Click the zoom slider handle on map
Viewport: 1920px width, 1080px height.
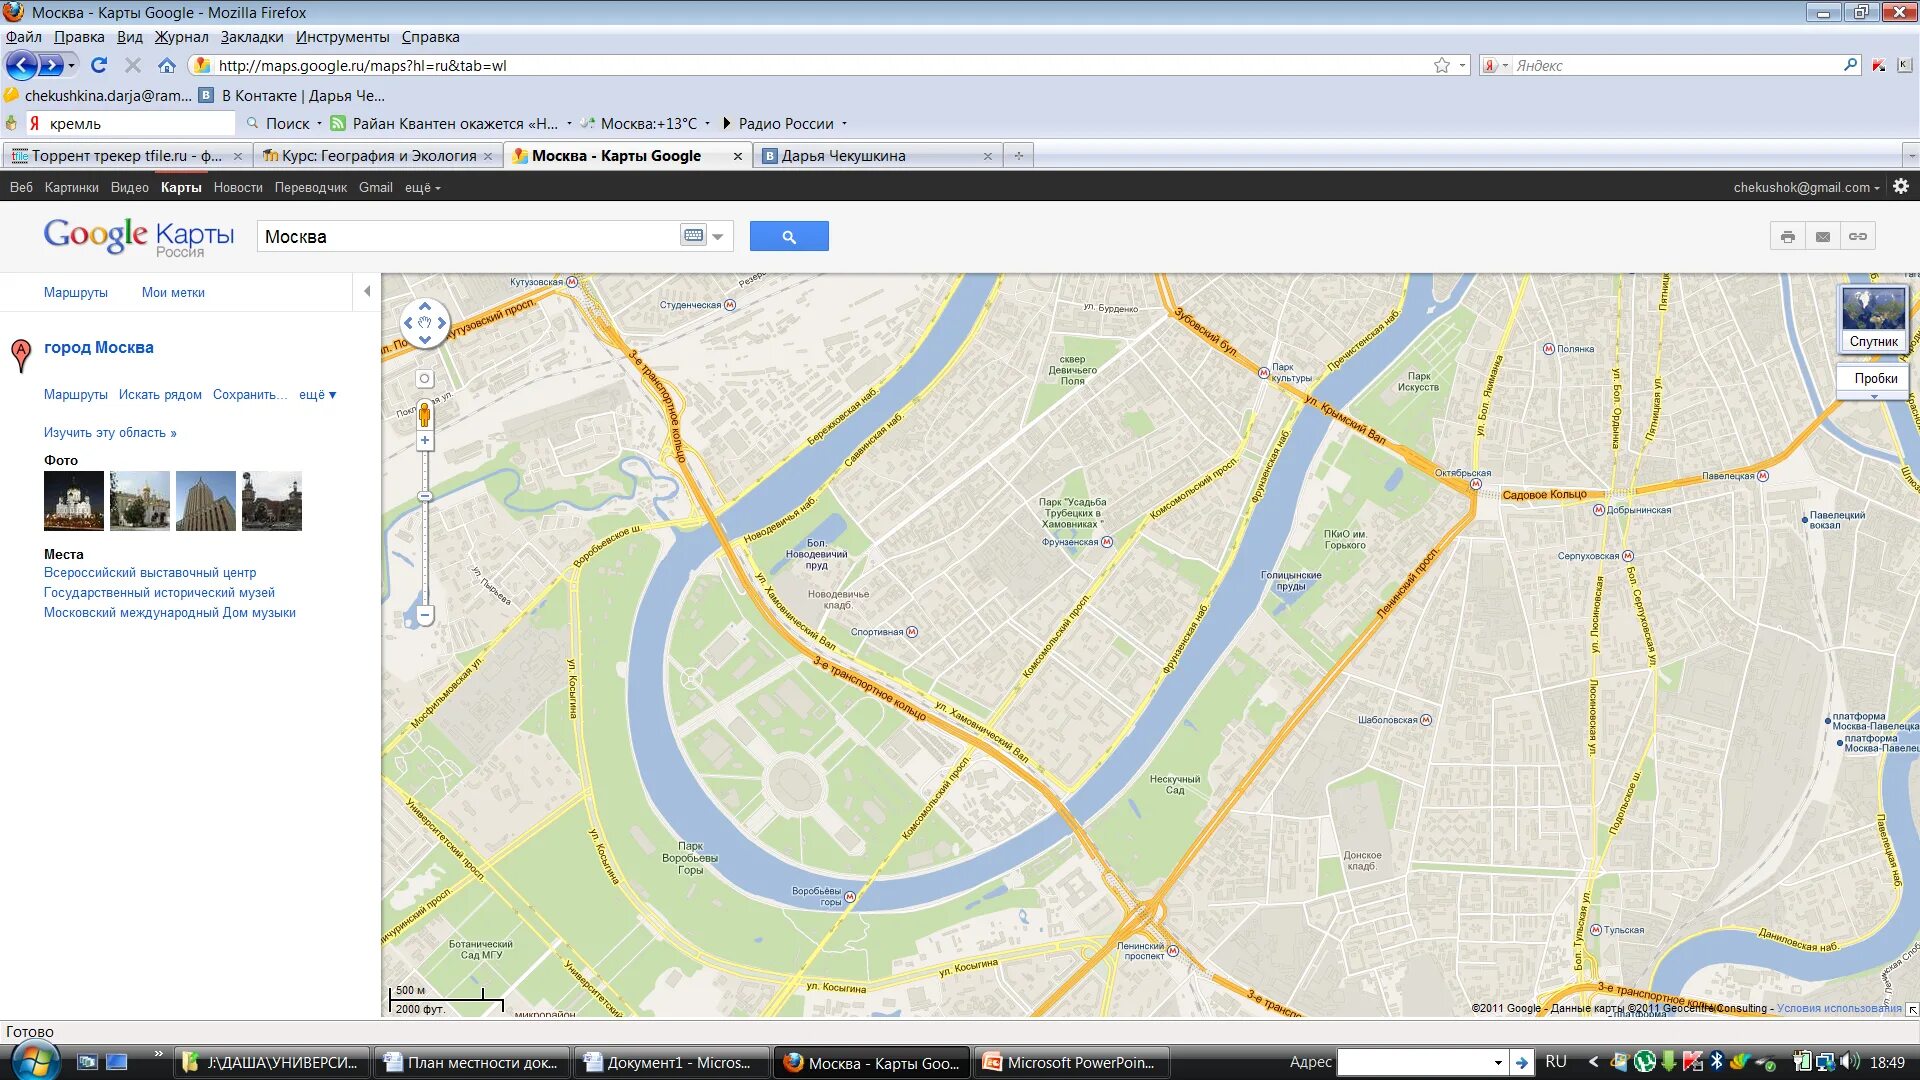coord(425,496)
